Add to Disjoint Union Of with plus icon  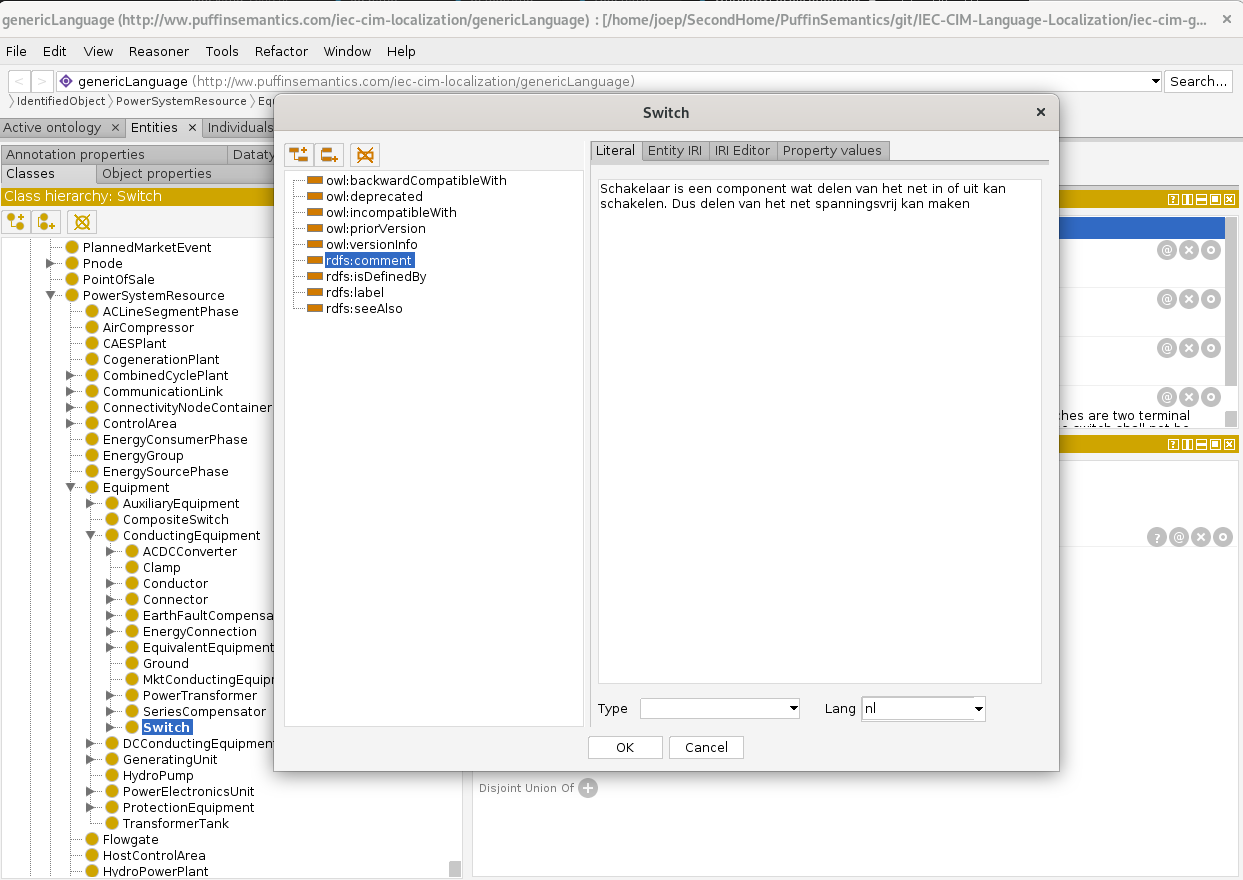tap(588, 788)
